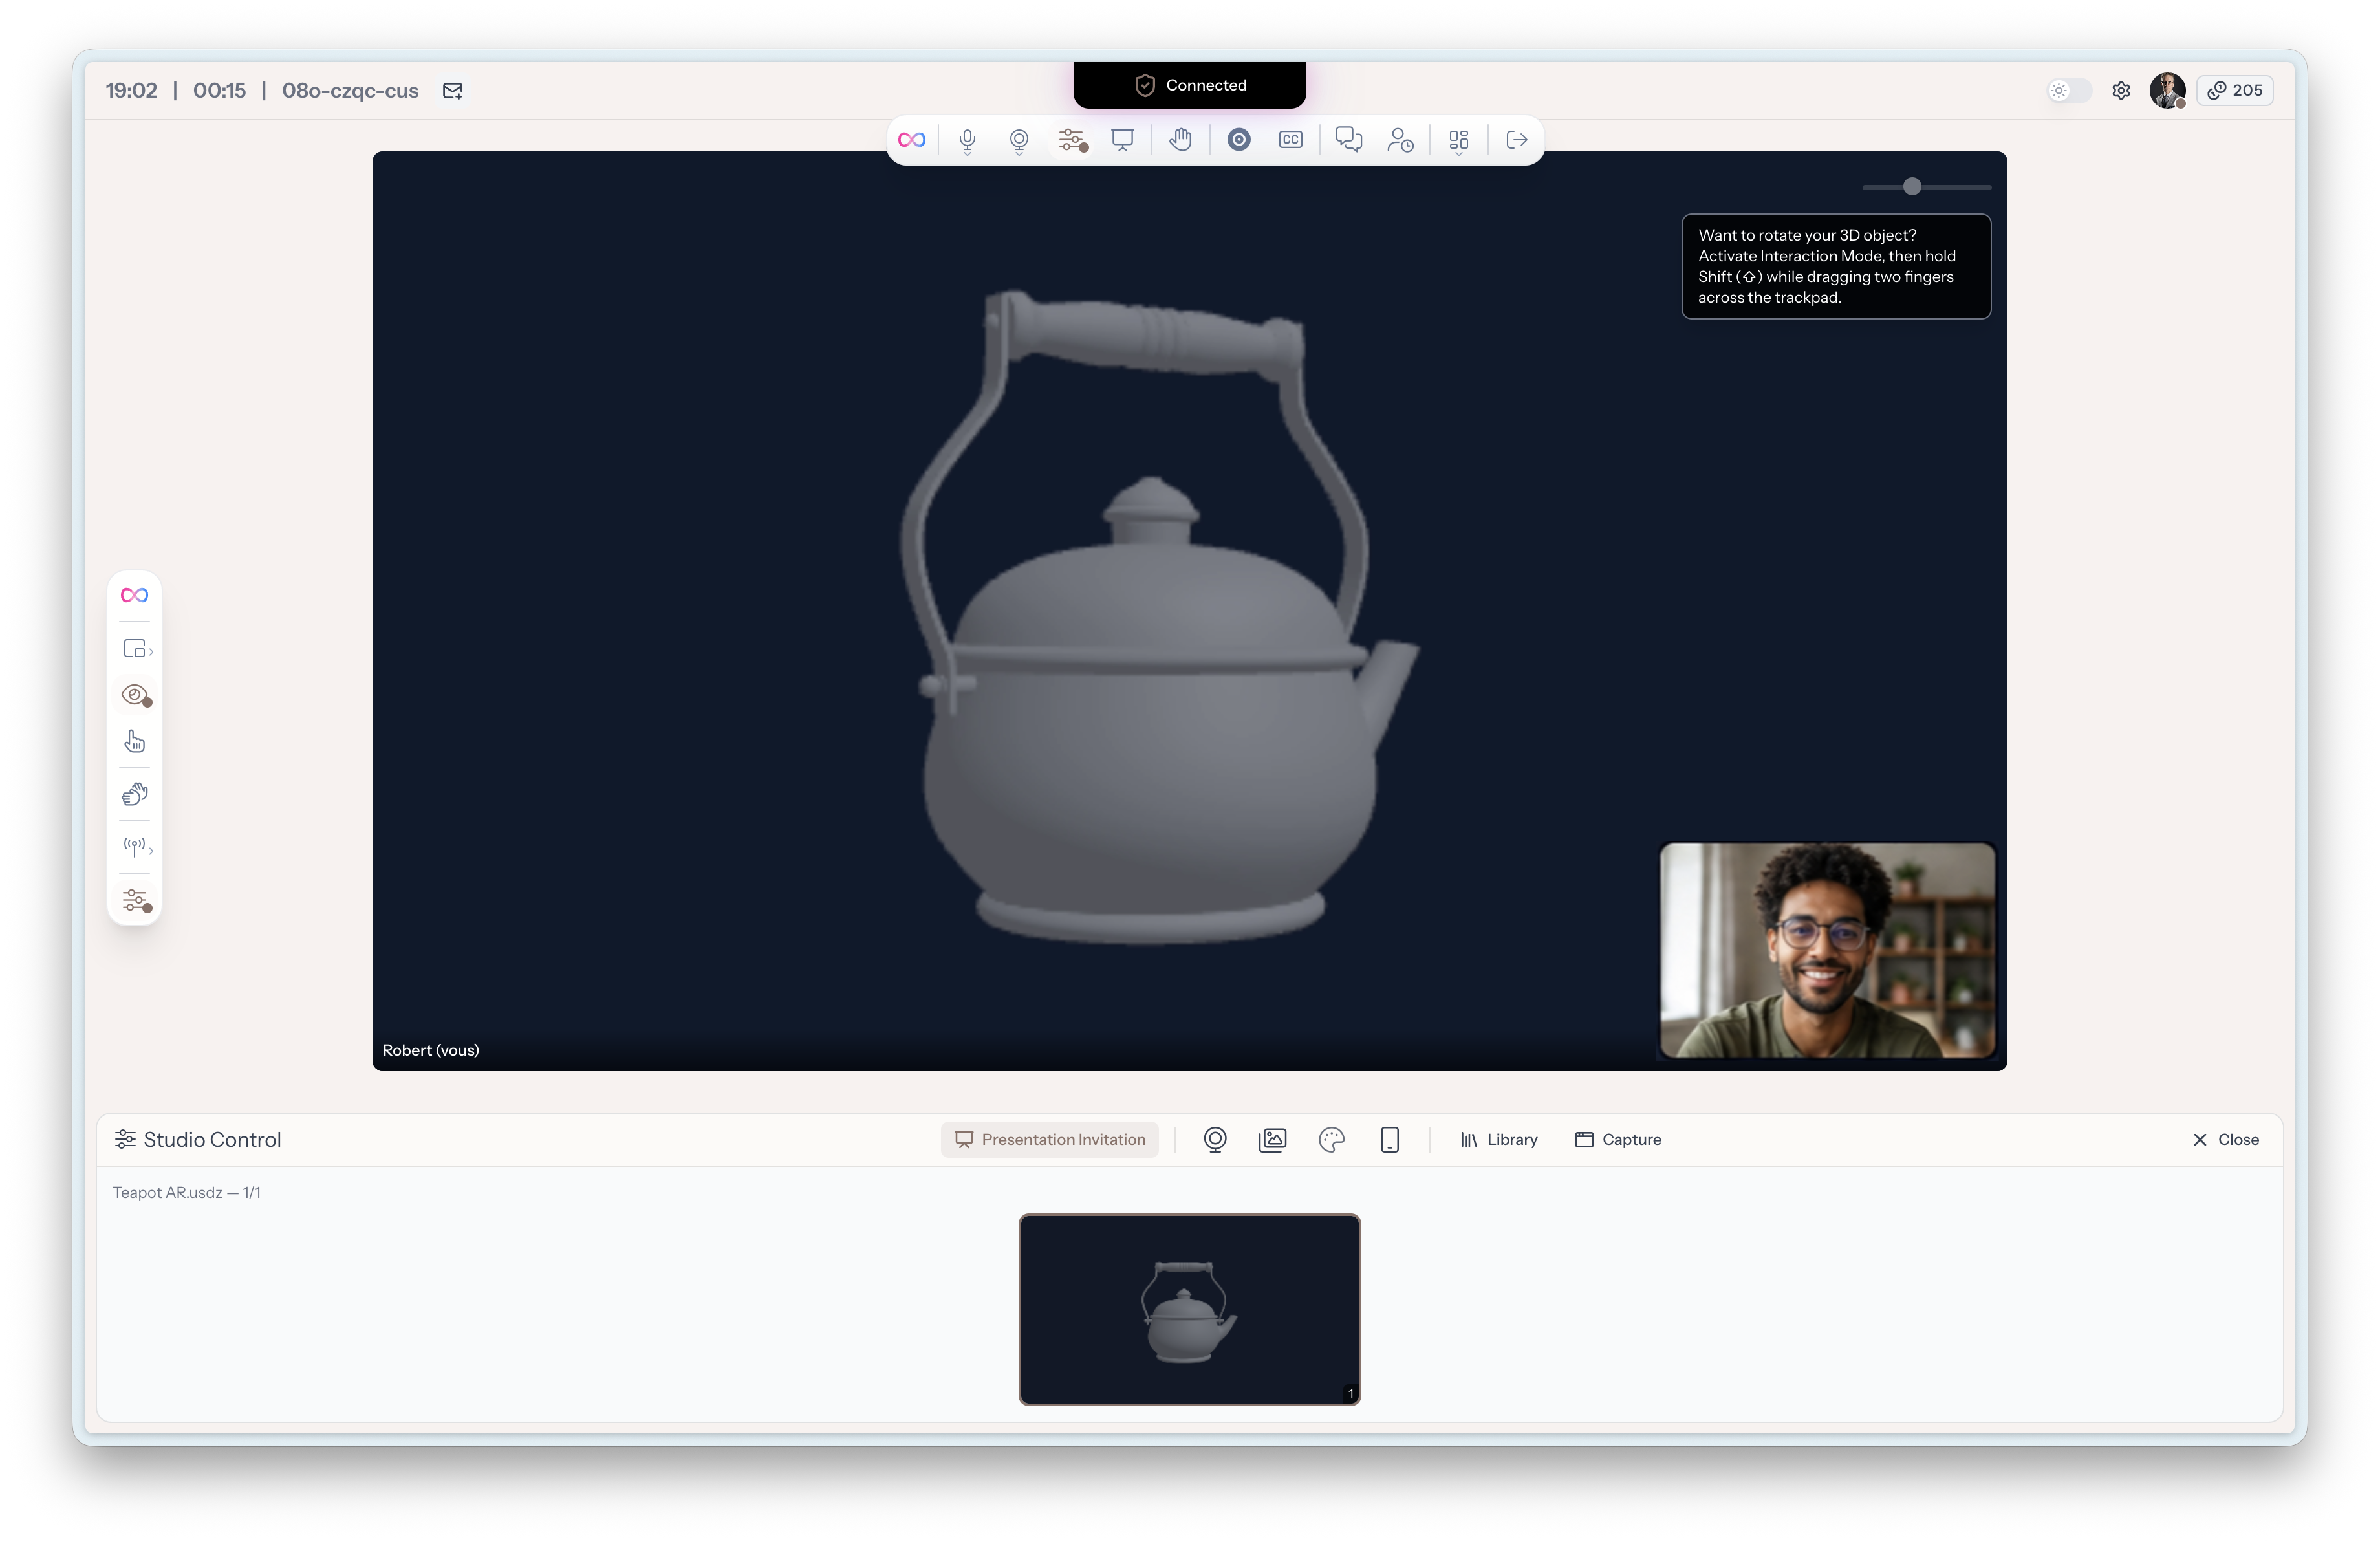Open the participant waiting-room icon

coord(1400,140)
